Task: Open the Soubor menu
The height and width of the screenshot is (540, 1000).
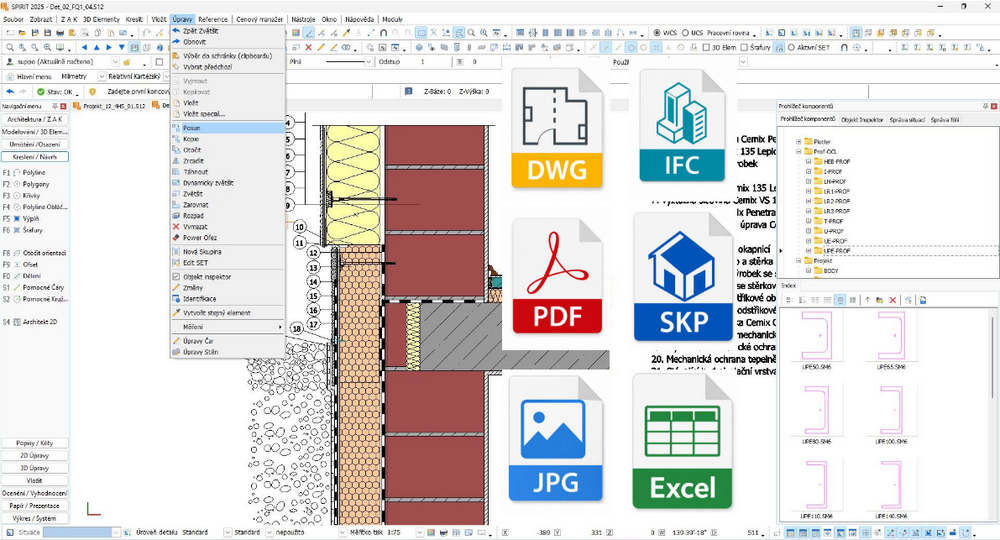Action: click(13, 19)
